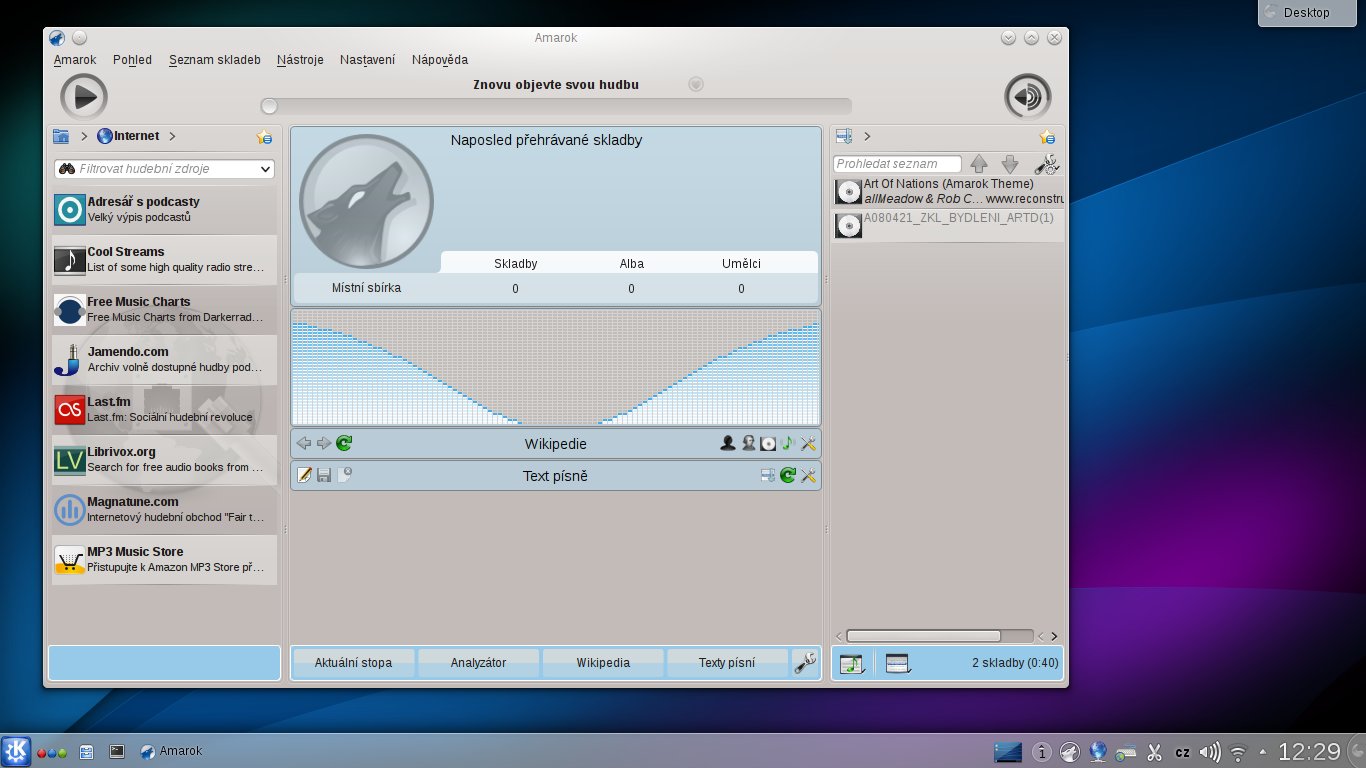Open Cool Streams radio service
The width and height of the screenshot is (1366, 768).
pos(164,259)
